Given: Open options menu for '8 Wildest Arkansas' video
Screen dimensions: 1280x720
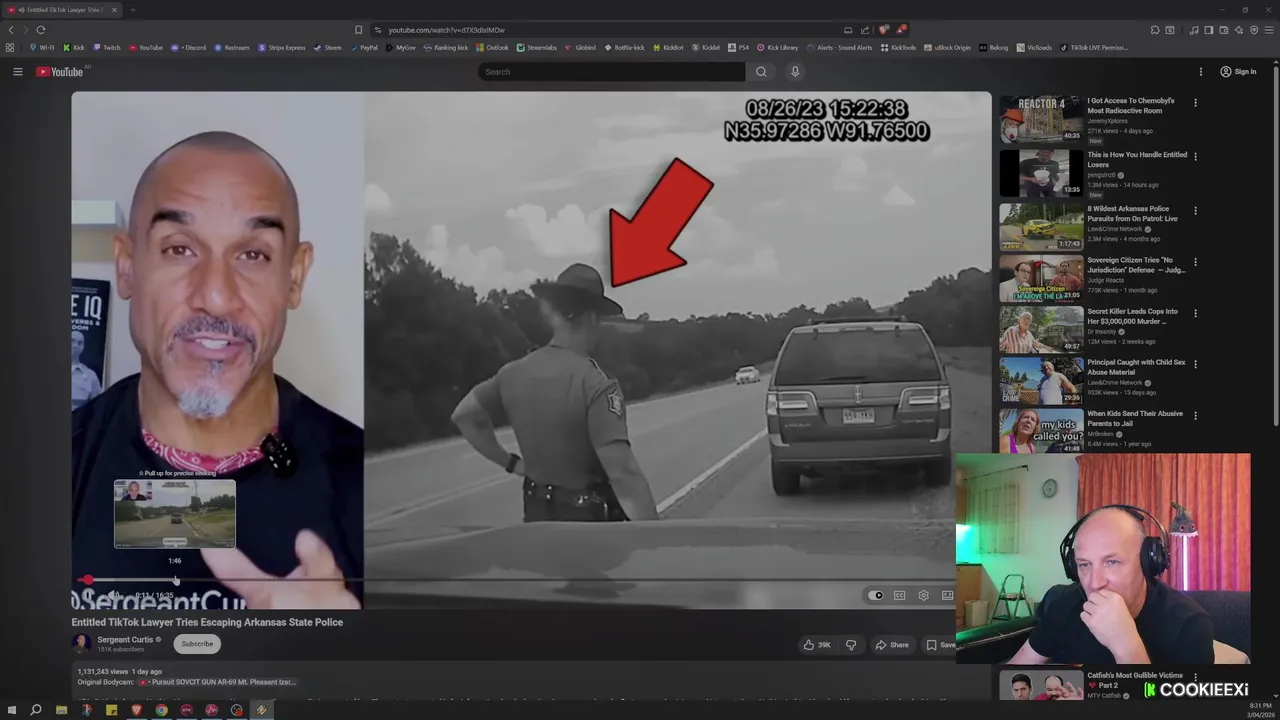Looking at the screenshot, I should 1195,211.
